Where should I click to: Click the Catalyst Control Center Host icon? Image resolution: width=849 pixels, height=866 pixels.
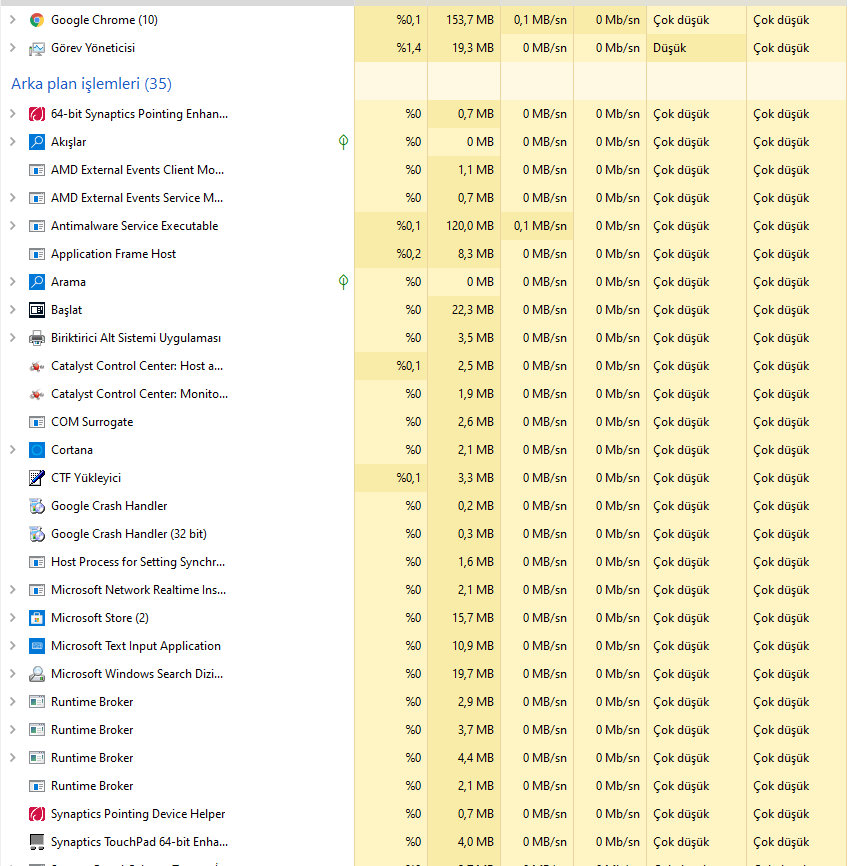pos(36,366)
